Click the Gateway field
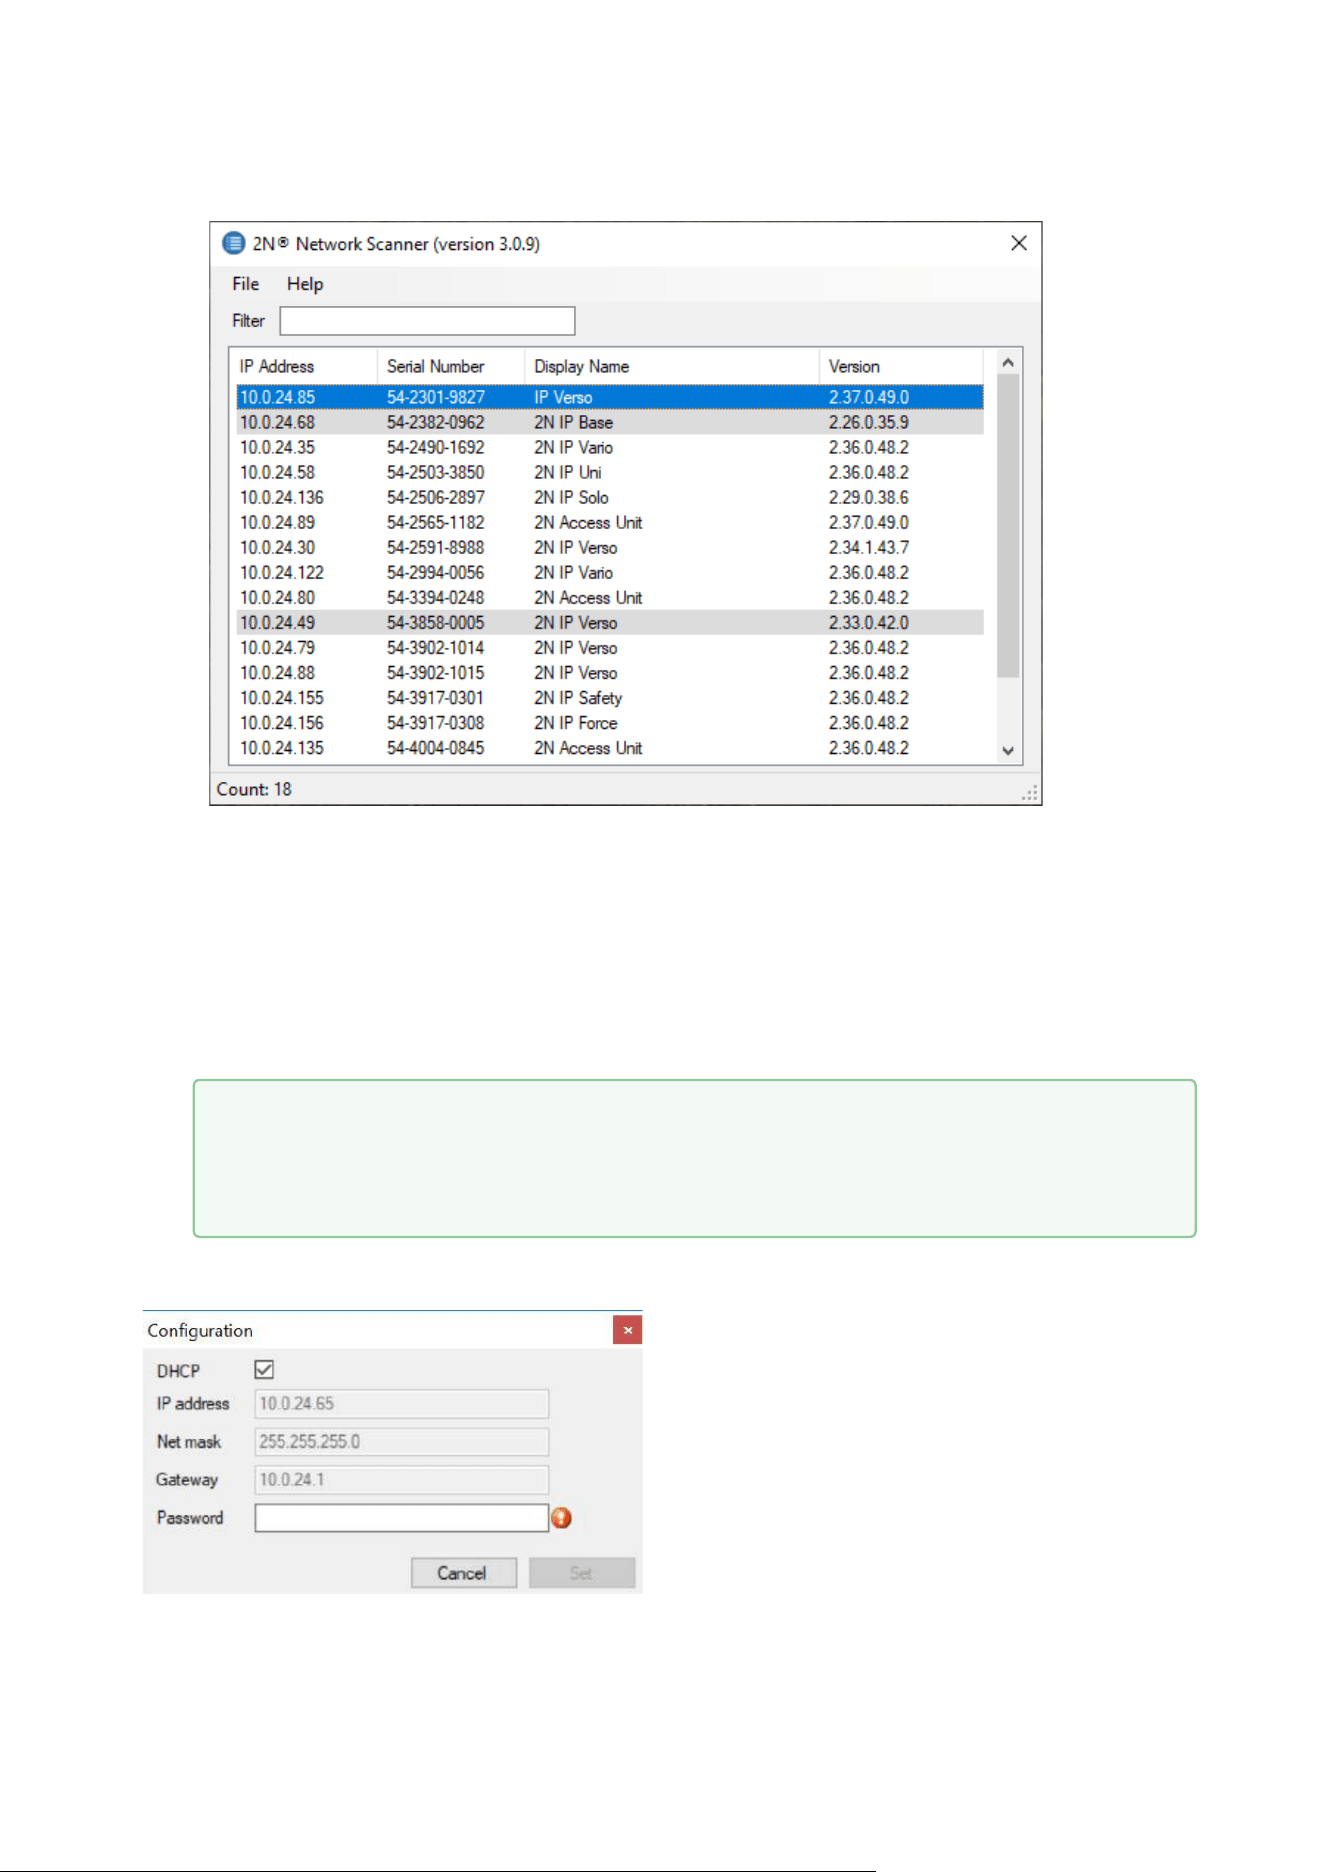The width and height of the screenshot is (1324, 1872). click(401, 1480)
